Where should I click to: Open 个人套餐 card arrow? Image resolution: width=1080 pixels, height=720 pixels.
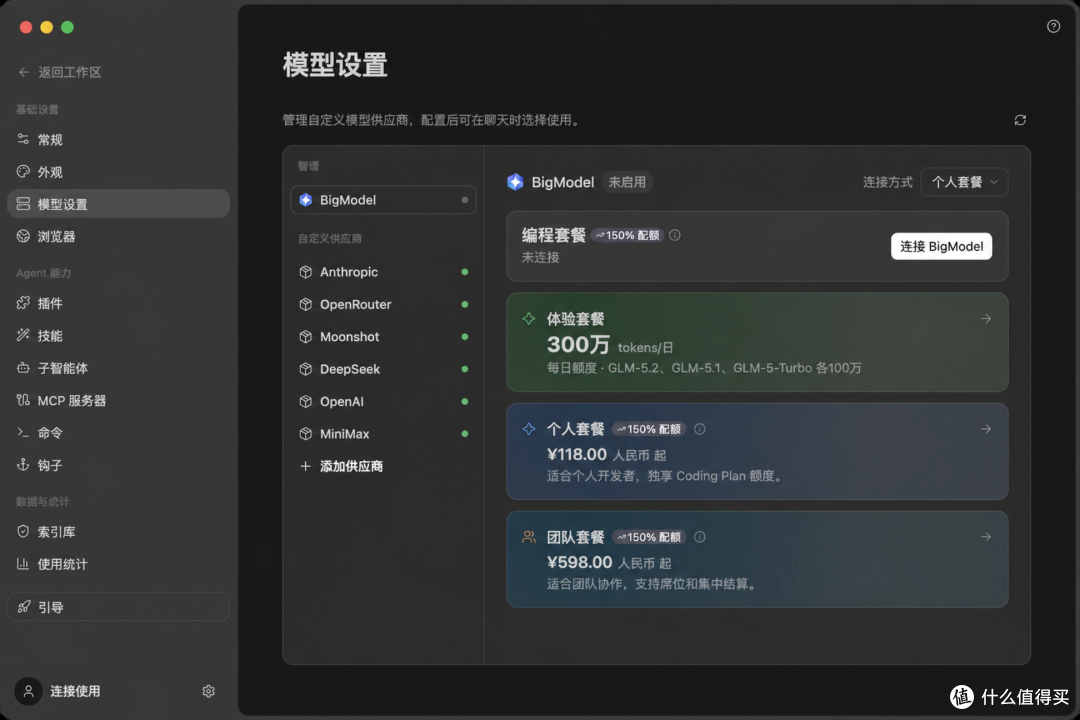coord(986,429)
